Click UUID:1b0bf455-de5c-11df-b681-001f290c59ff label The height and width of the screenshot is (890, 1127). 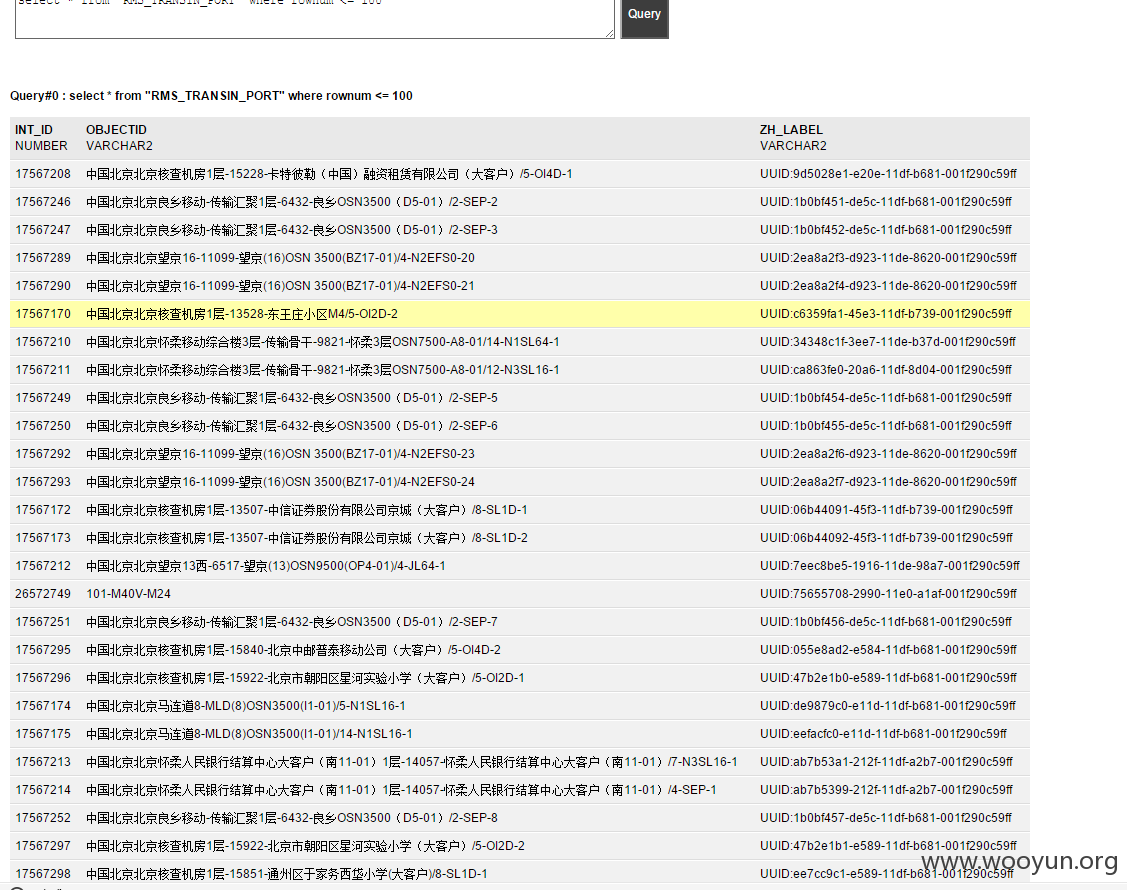(x=886, y=426)
